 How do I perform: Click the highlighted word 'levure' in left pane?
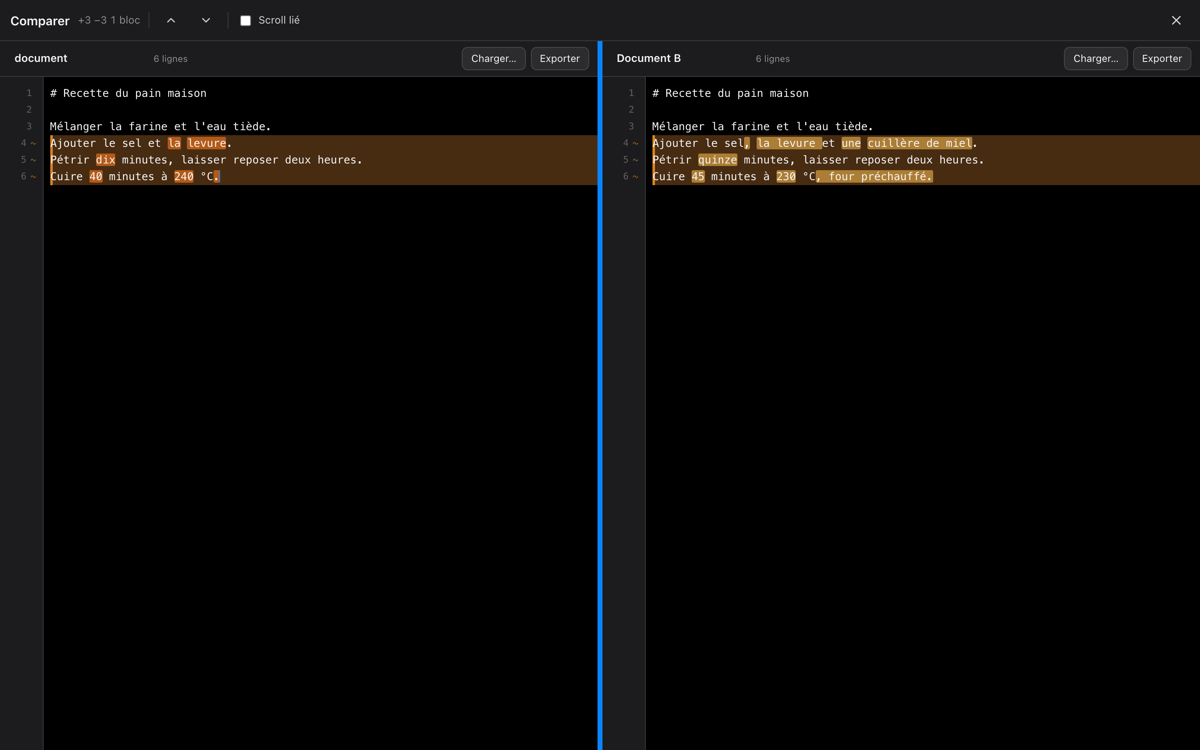[x=207, y=143]
